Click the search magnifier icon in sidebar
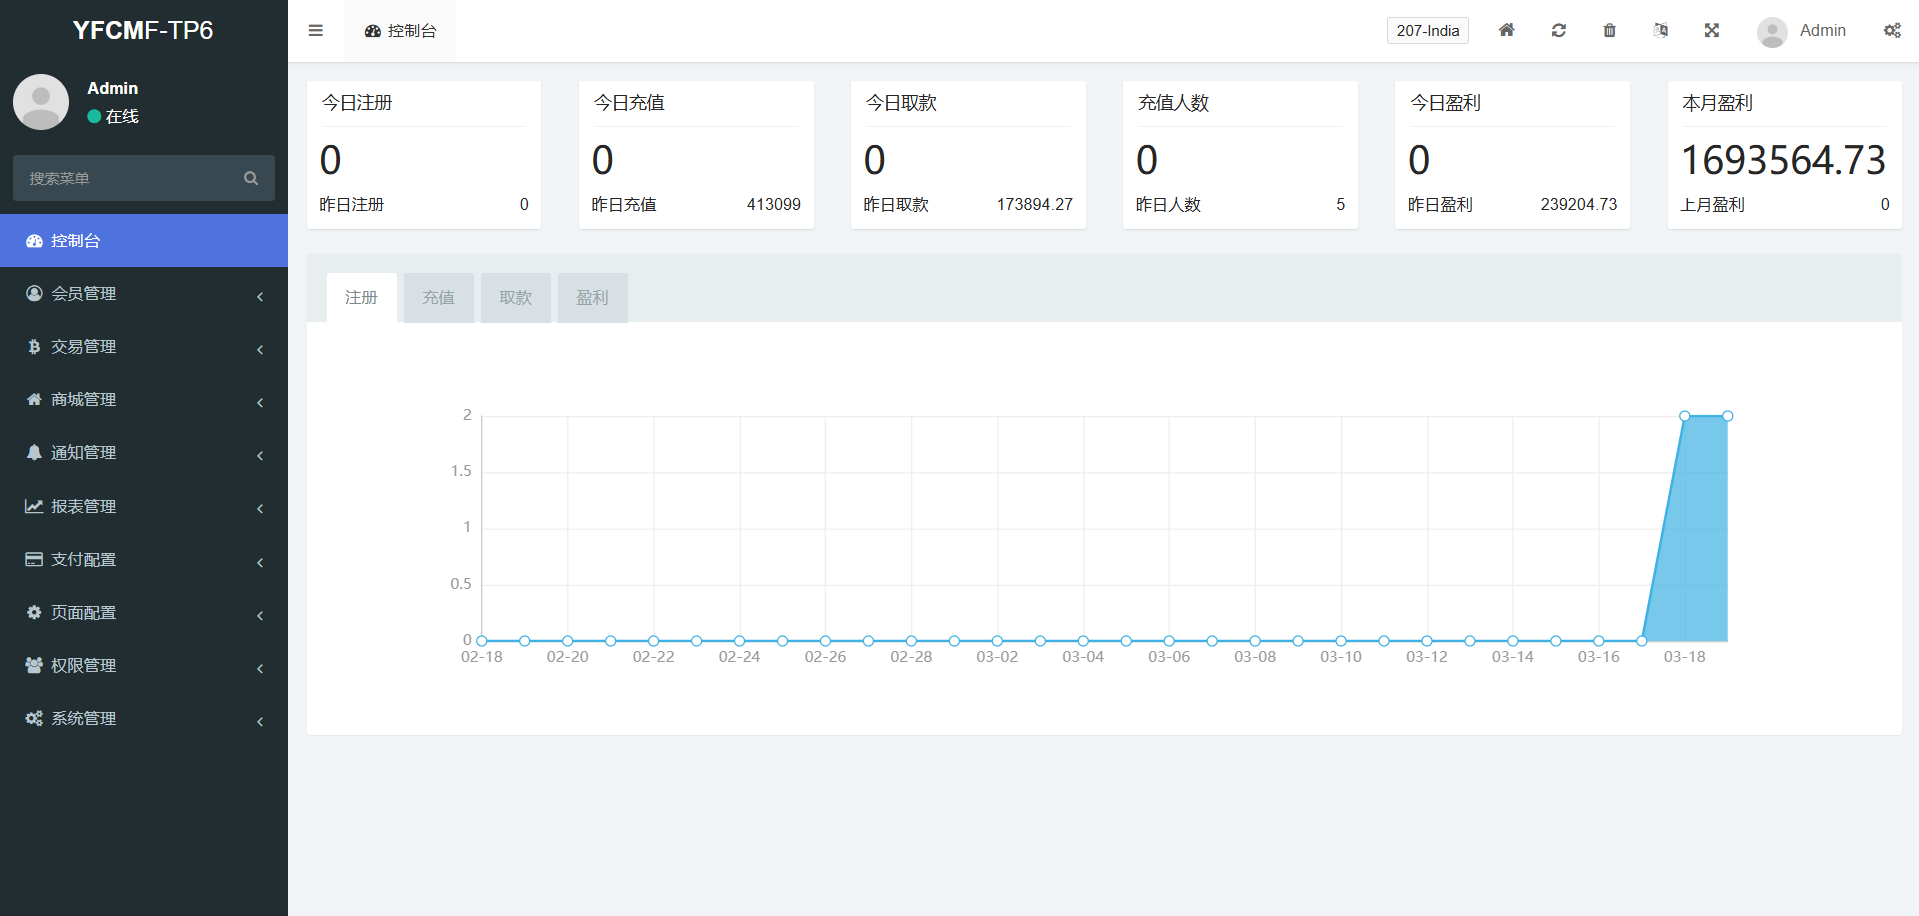1919x916 pixels. (251, 178)
